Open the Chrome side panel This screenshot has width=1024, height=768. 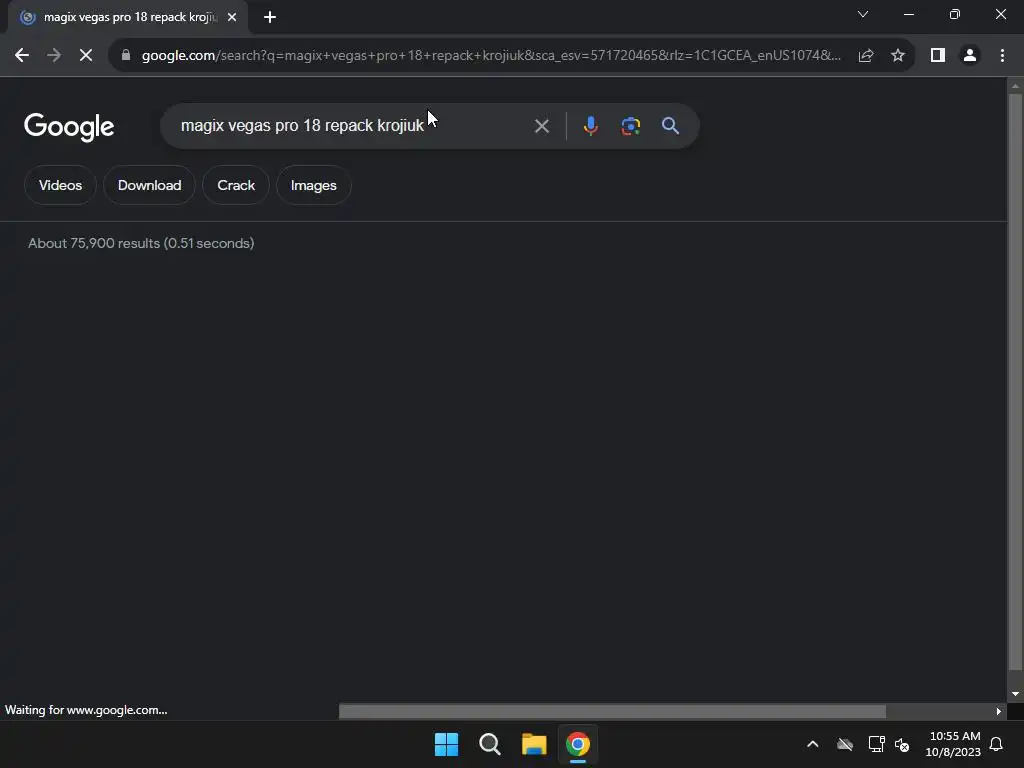pos(938,56)
